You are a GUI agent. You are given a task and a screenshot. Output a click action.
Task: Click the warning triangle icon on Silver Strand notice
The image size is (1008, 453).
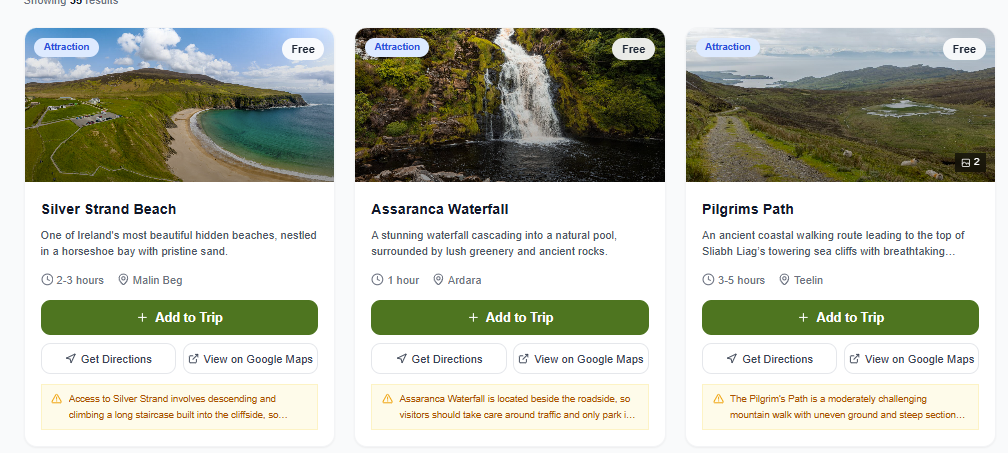pos(57,398)
